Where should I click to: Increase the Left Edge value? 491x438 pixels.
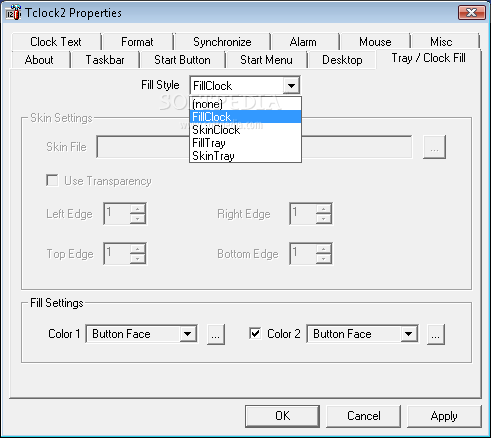(x=137, y=209)
